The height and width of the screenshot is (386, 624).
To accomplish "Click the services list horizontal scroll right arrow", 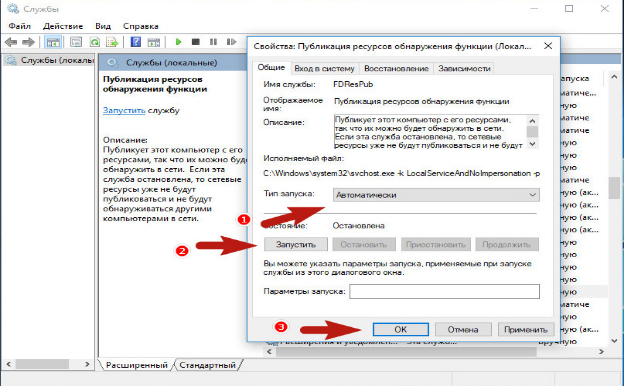I will click(x=601, y=352).
